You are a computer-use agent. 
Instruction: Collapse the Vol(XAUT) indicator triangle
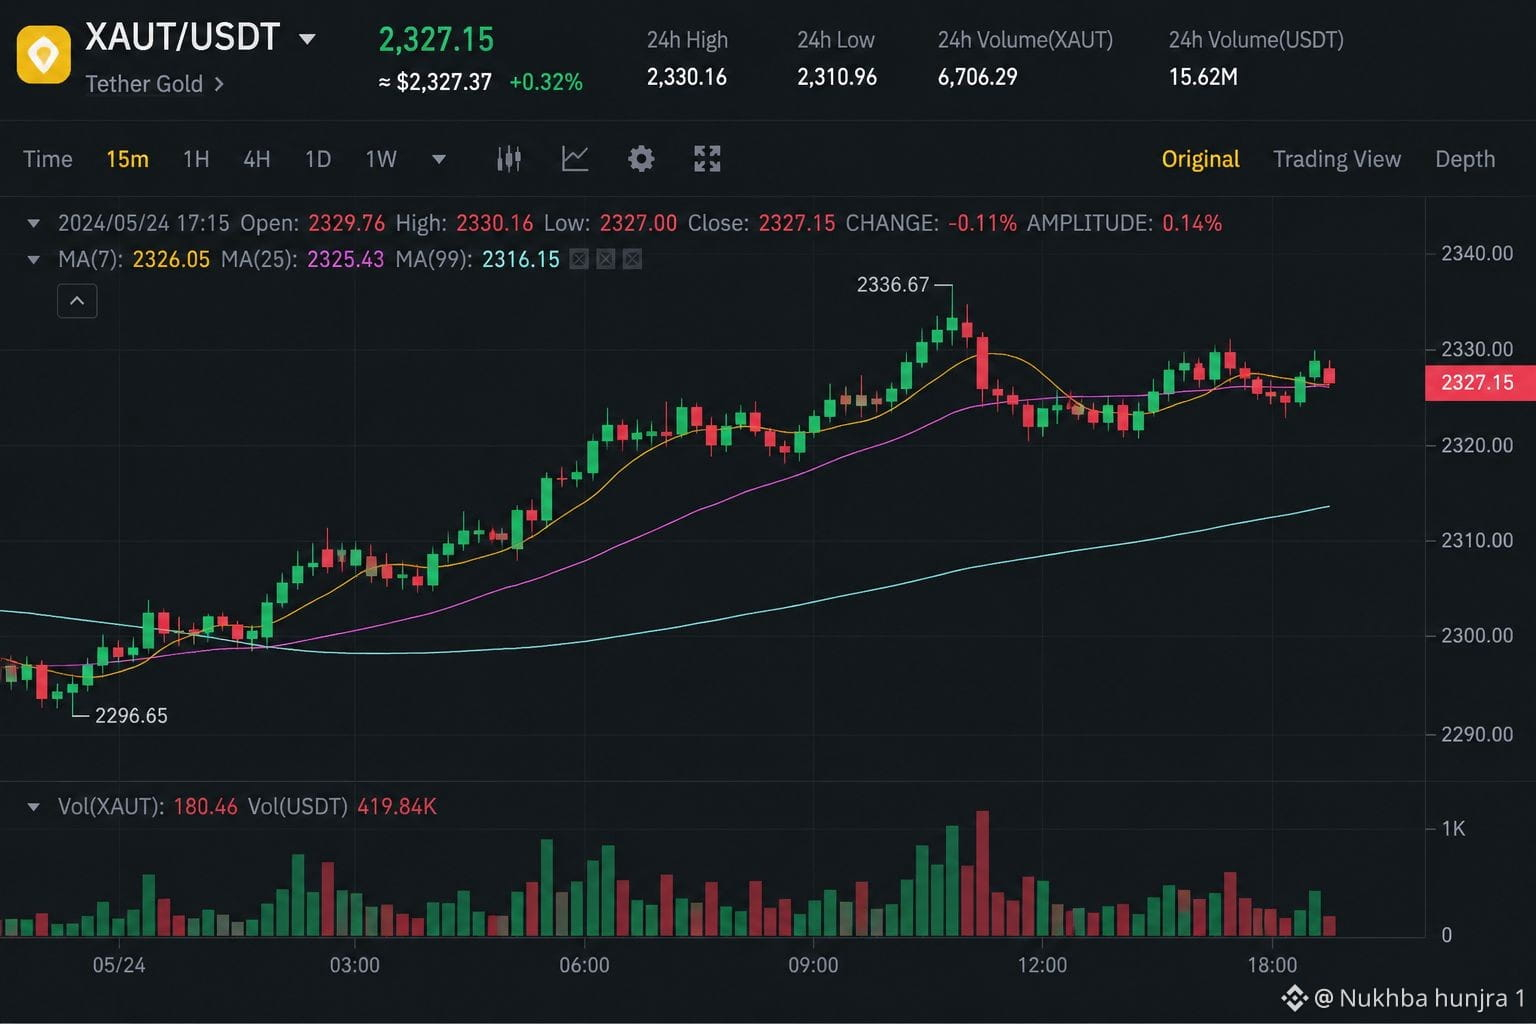click(x=34, y=807)
